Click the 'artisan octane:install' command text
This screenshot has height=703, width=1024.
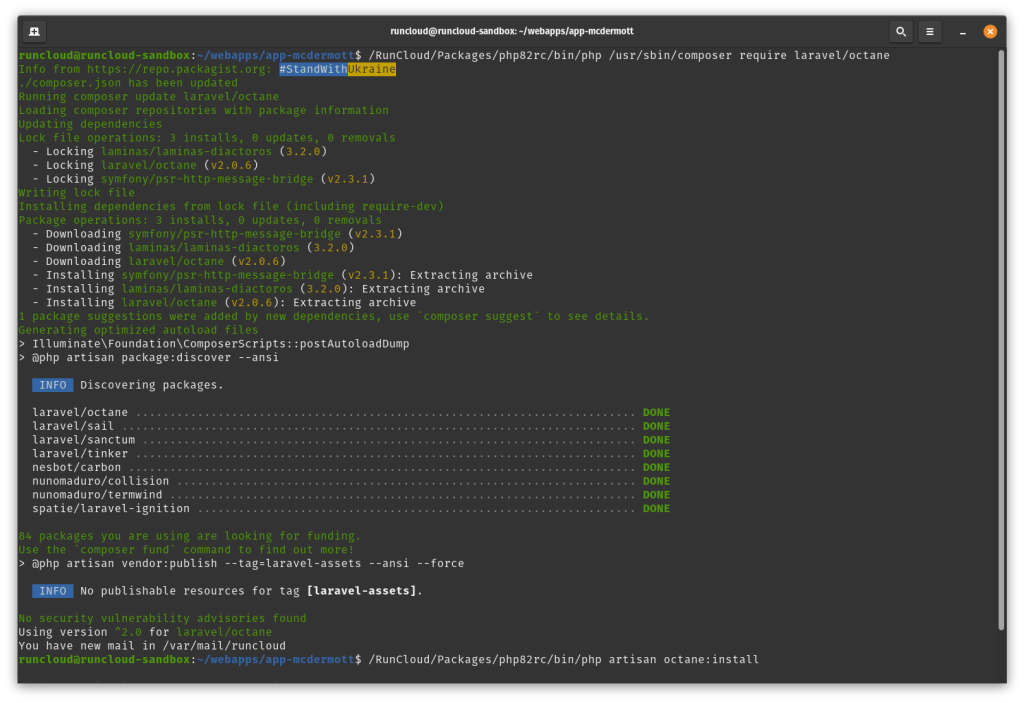point(684,659)
